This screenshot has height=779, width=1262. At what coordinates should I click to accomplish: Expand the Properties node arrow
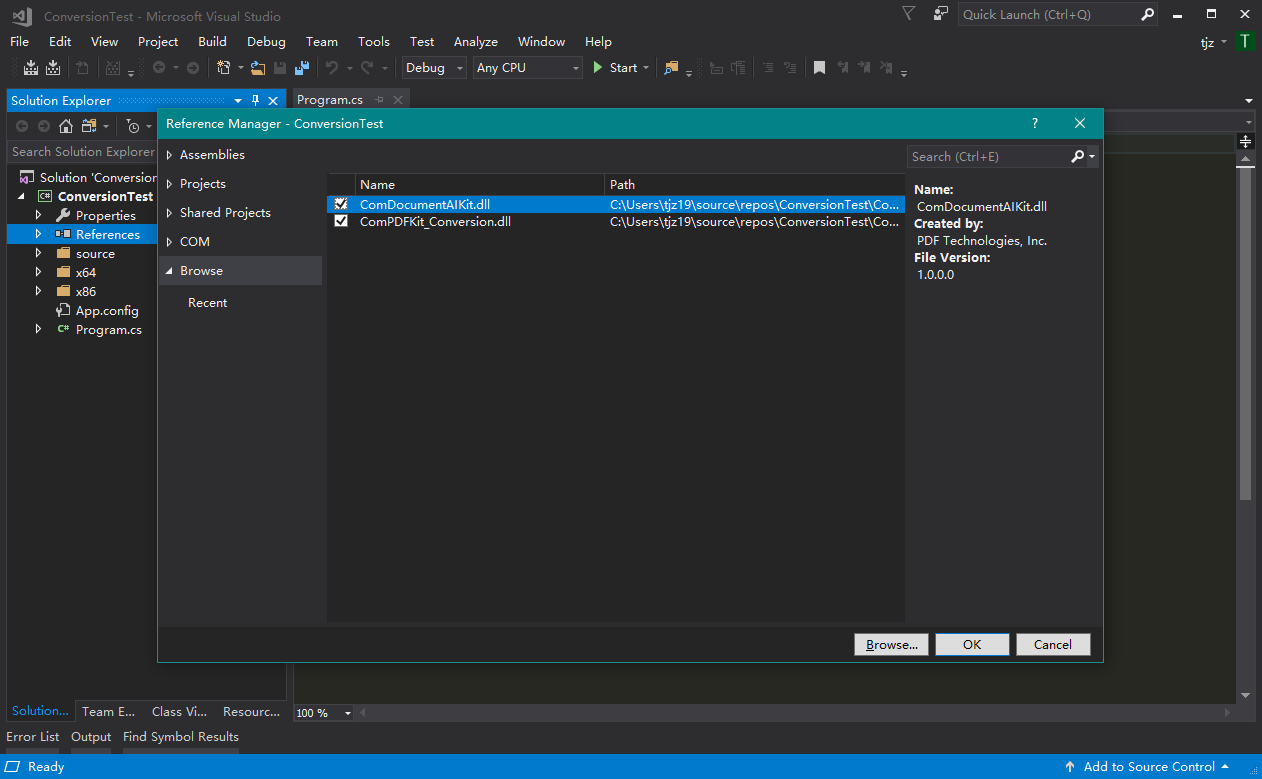39,215
